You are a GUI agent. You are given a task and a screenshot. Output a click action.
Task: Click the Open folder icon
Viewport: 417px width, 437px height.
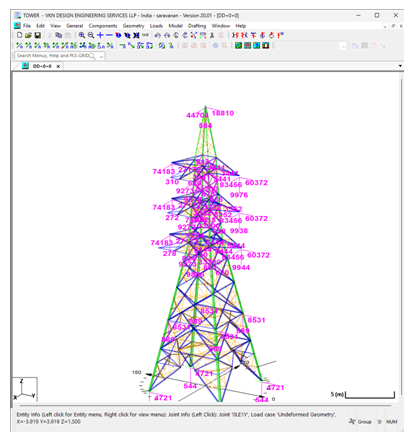(x=28, y=35)
